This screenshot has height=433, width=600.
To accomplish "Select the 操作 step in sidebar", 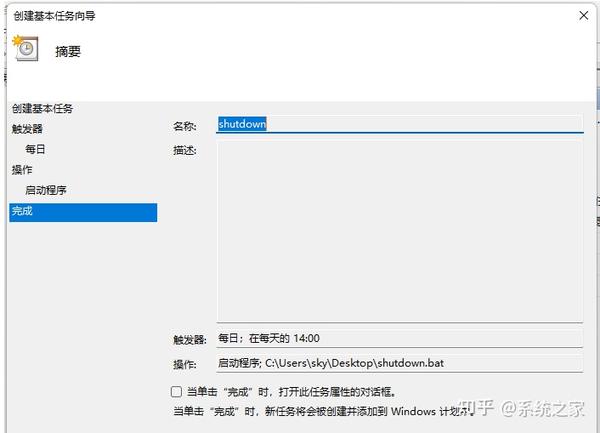I will pos(22,169).
